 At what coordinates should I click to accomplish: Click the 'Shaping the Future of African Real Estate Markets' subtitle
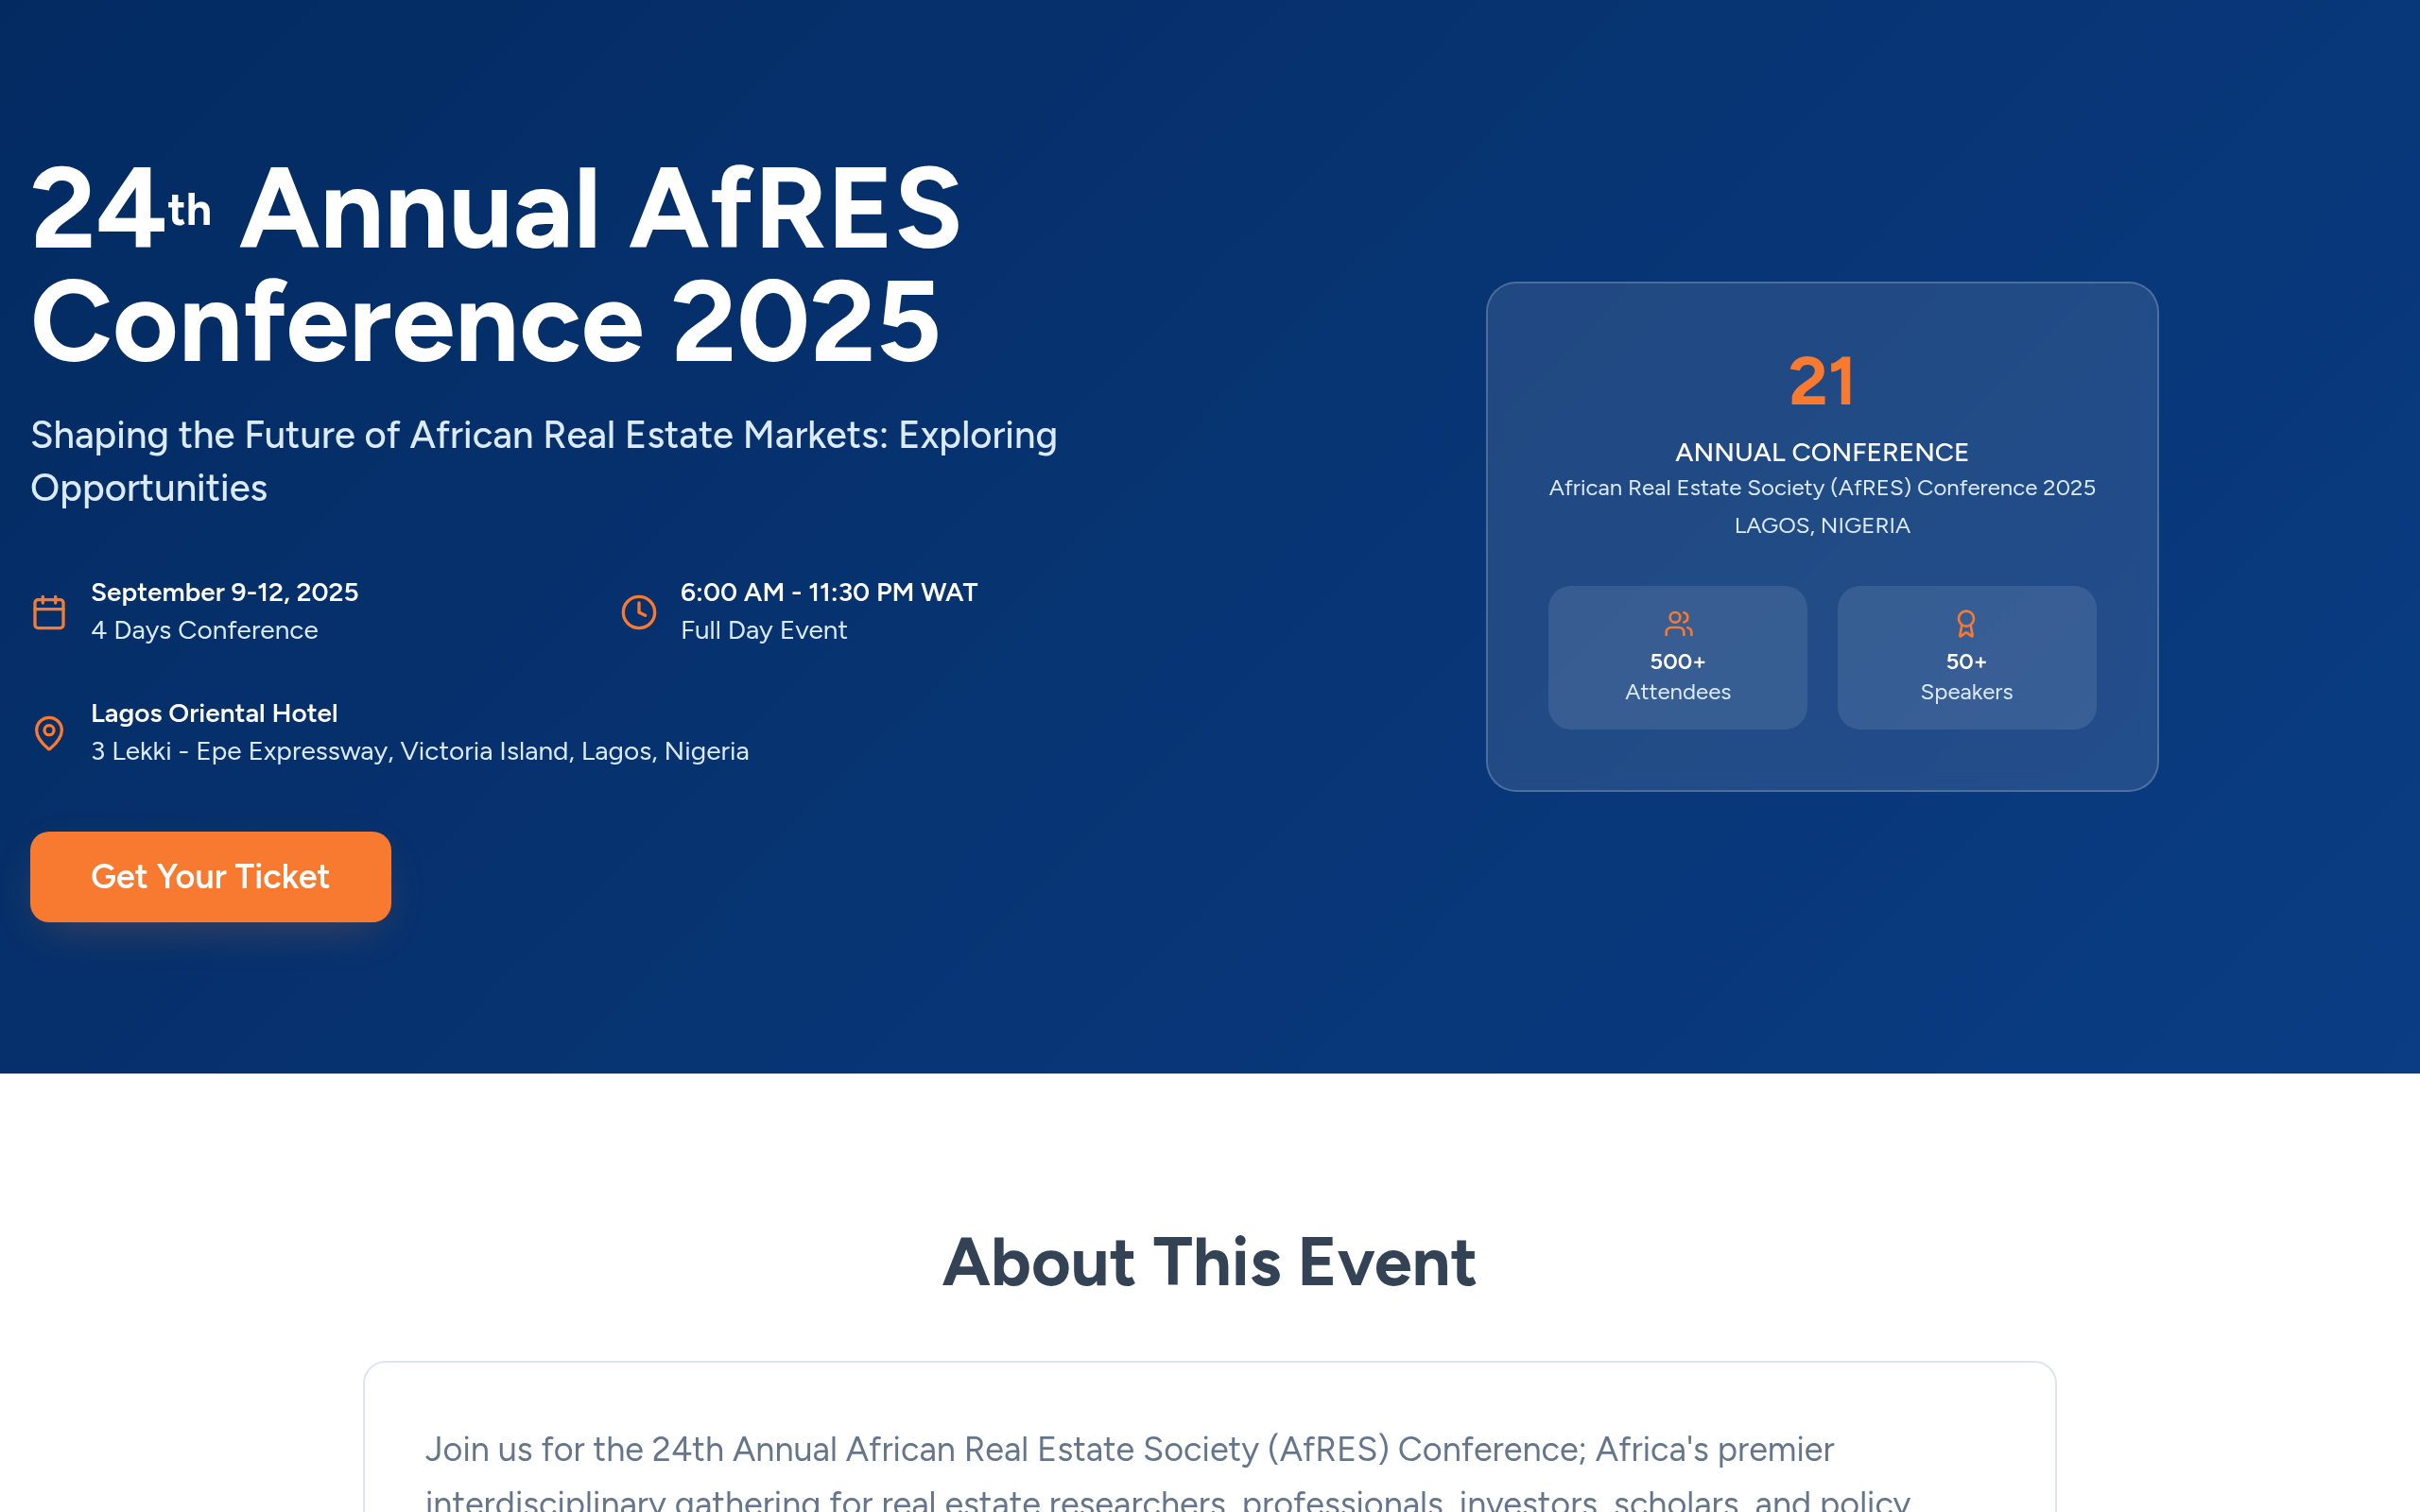(x=544, y=461)
